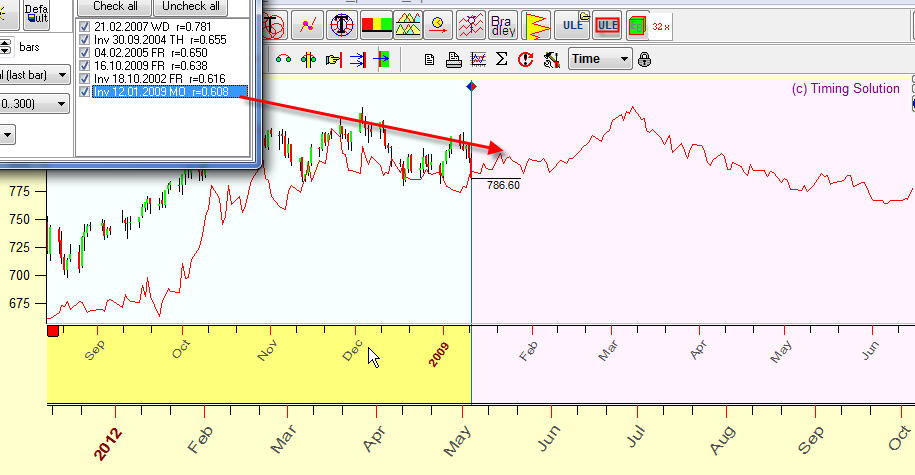915x475 pixels.
Task: Toggle the Inv 30.09.2004 TH checkbox
Action: (85, 40)
